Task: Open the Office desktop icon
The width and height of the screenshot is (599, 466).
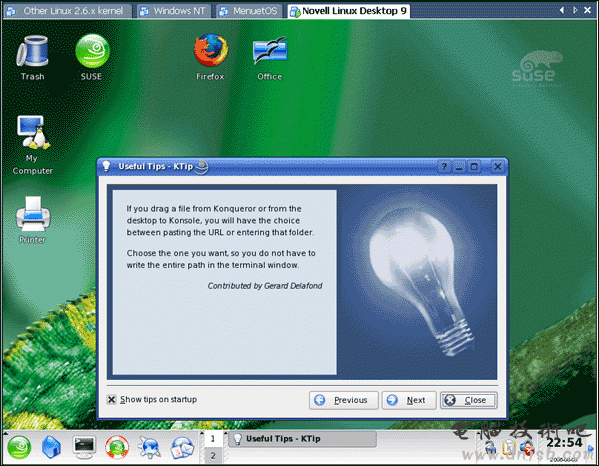Action: pyautogui.click(x=270, y=57)
